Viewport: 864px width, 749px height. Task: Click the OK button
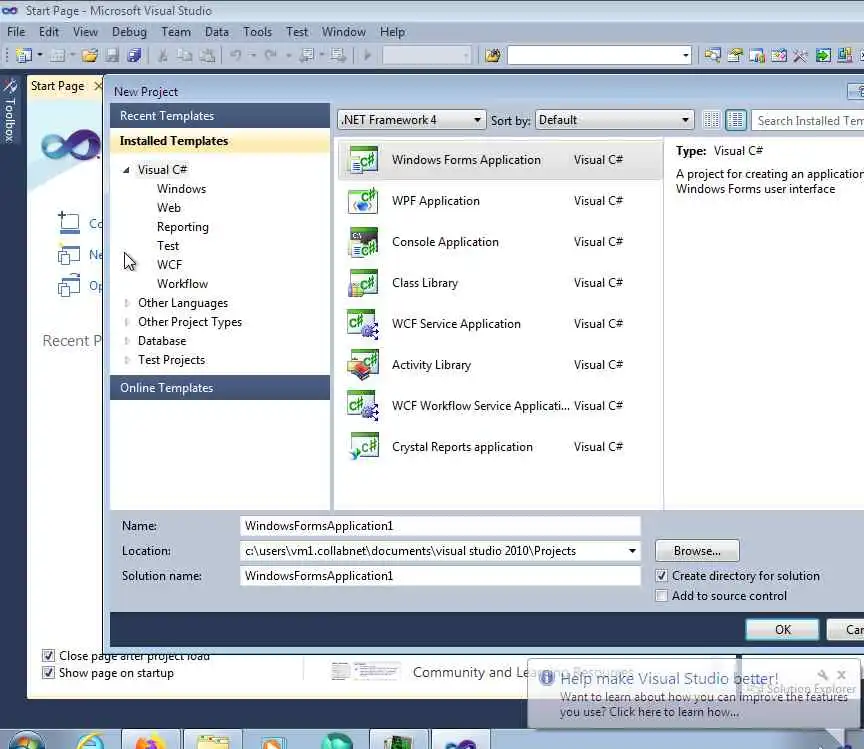782,629
